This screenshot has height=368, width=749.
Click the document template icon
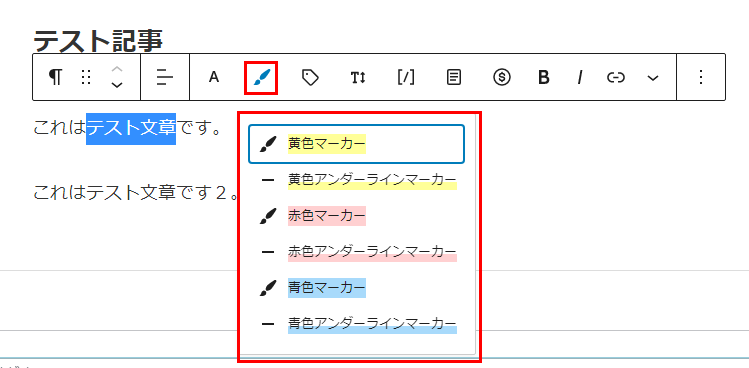(454, 77)
